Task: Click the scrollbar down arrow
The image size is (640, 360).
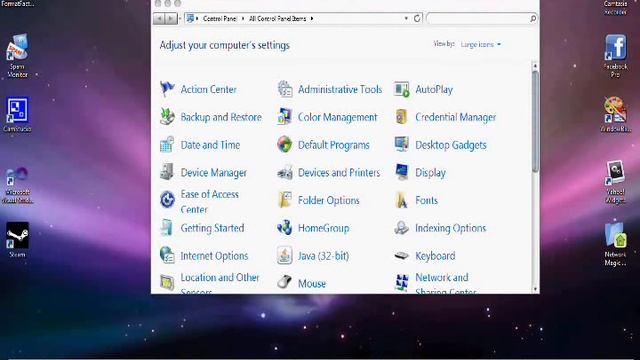Action: [x=535, y=289]
